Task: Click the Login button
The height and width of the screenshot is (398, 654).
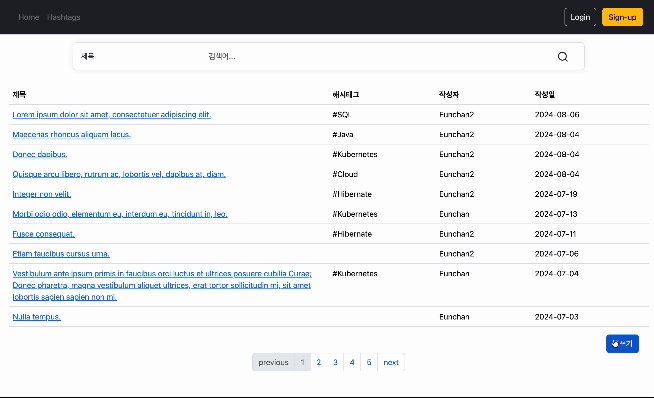Action: [x=580, y=17]
